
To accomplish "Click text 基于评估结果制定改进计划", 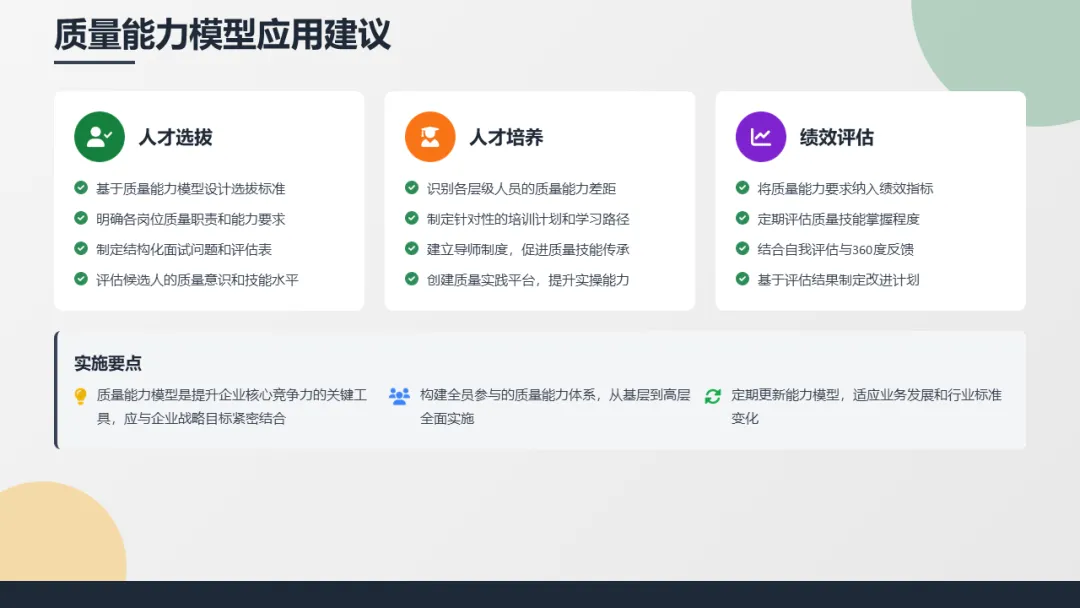I will click(838, 280).
